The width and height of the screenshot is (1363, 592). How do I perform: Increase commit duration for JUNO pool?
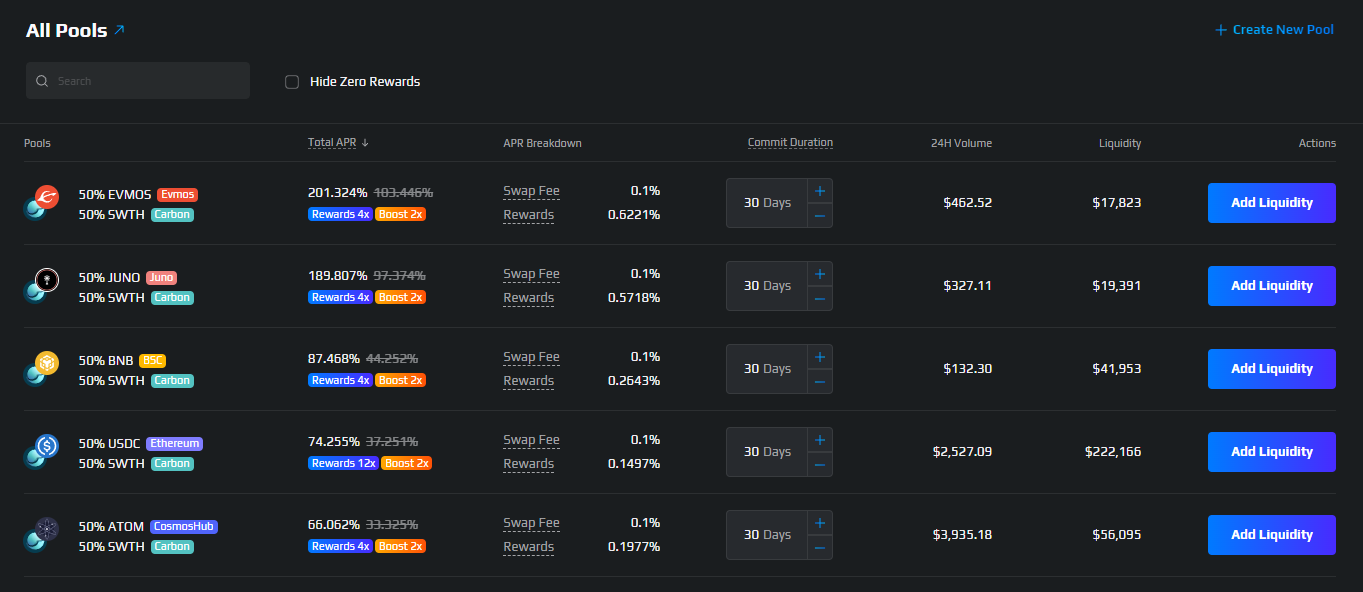(820, 273)
